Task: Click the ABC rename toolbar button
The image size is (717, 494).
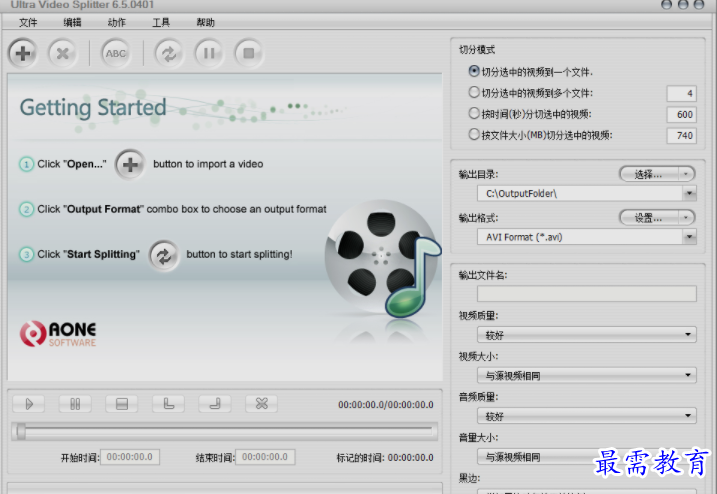Action: (116, 53)
